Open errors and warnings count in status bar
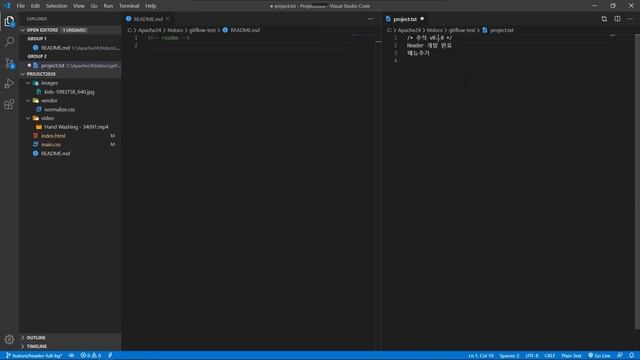The image size is (640, 360). pyautogui.click(x=91, y=356)
